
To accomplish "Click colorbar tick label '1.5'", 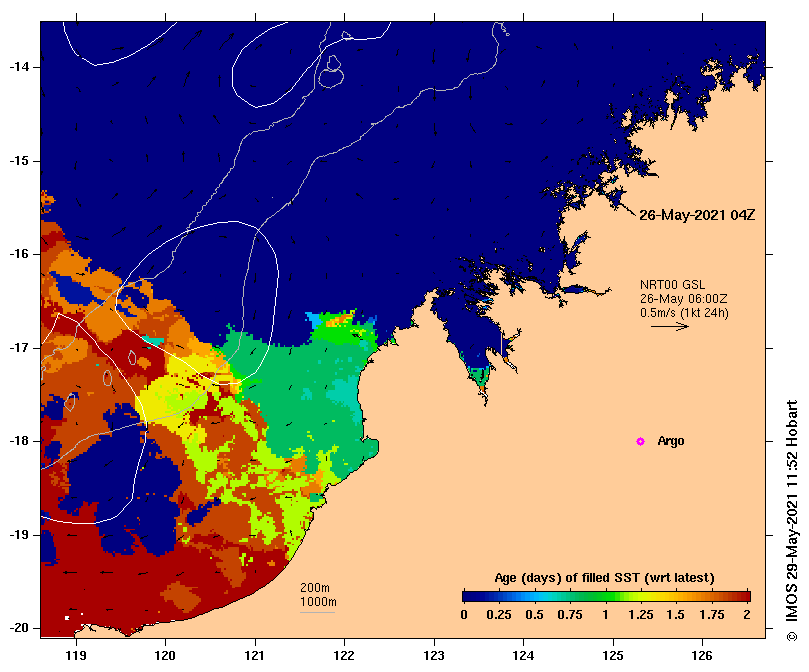I will pos(675,615).
